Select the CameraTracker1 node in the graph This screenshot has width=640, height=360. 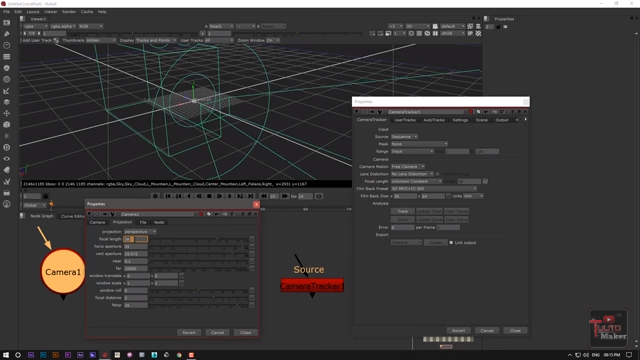click(x=312, y=286)
